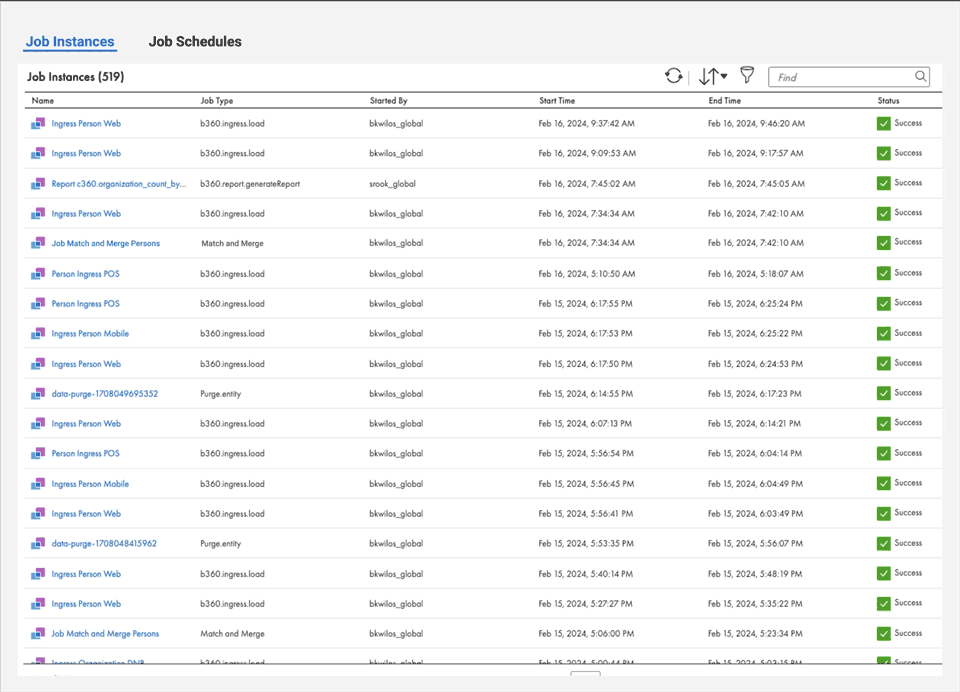Click job icon of Ingress Person Web 5:27:27 PM

(x=38, y=604)
